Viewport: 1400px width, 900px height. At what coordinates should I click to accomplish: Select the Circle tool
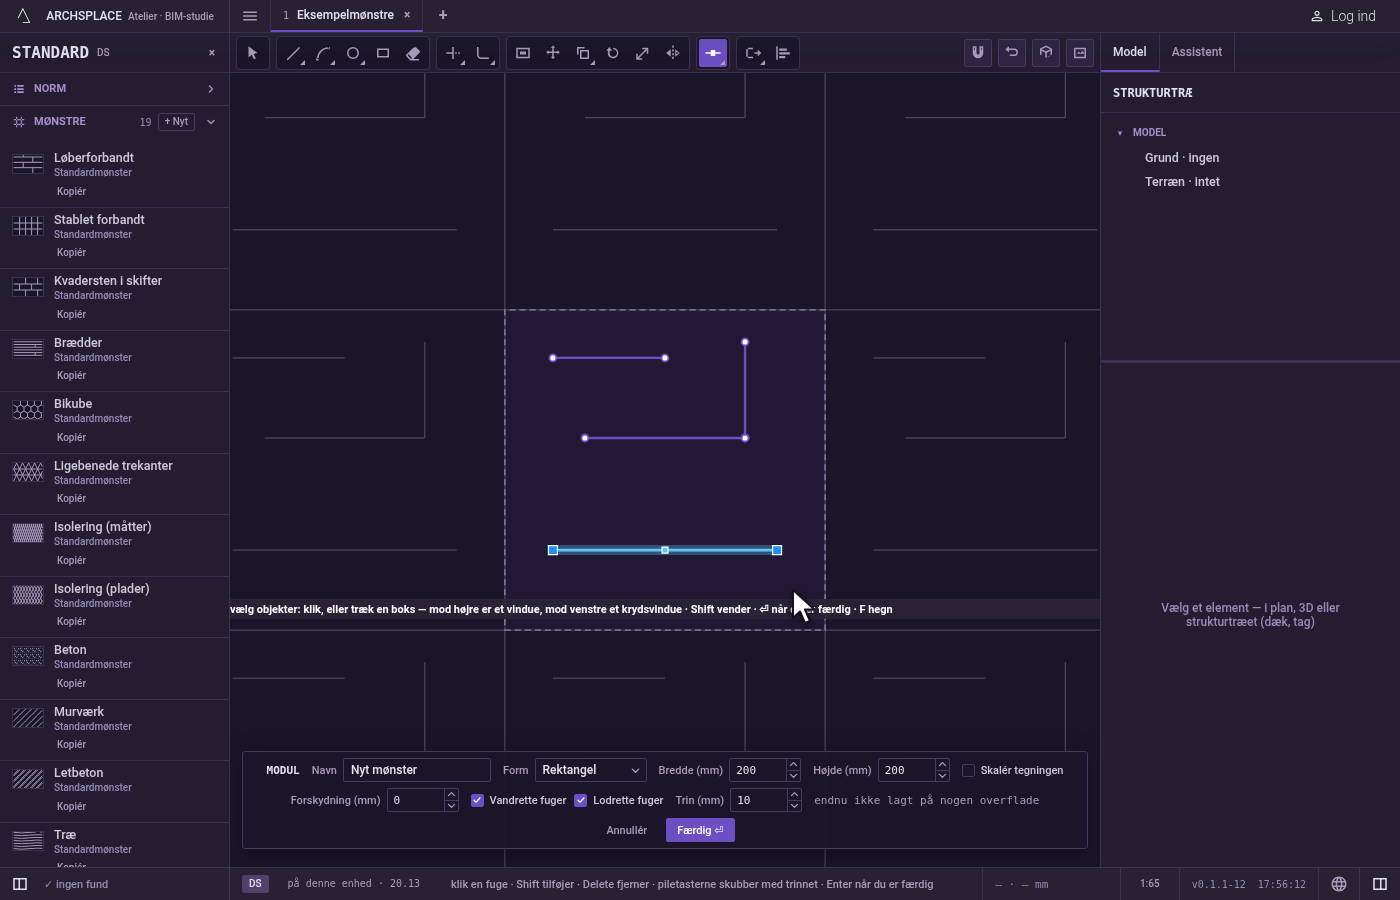coord(353,53)
